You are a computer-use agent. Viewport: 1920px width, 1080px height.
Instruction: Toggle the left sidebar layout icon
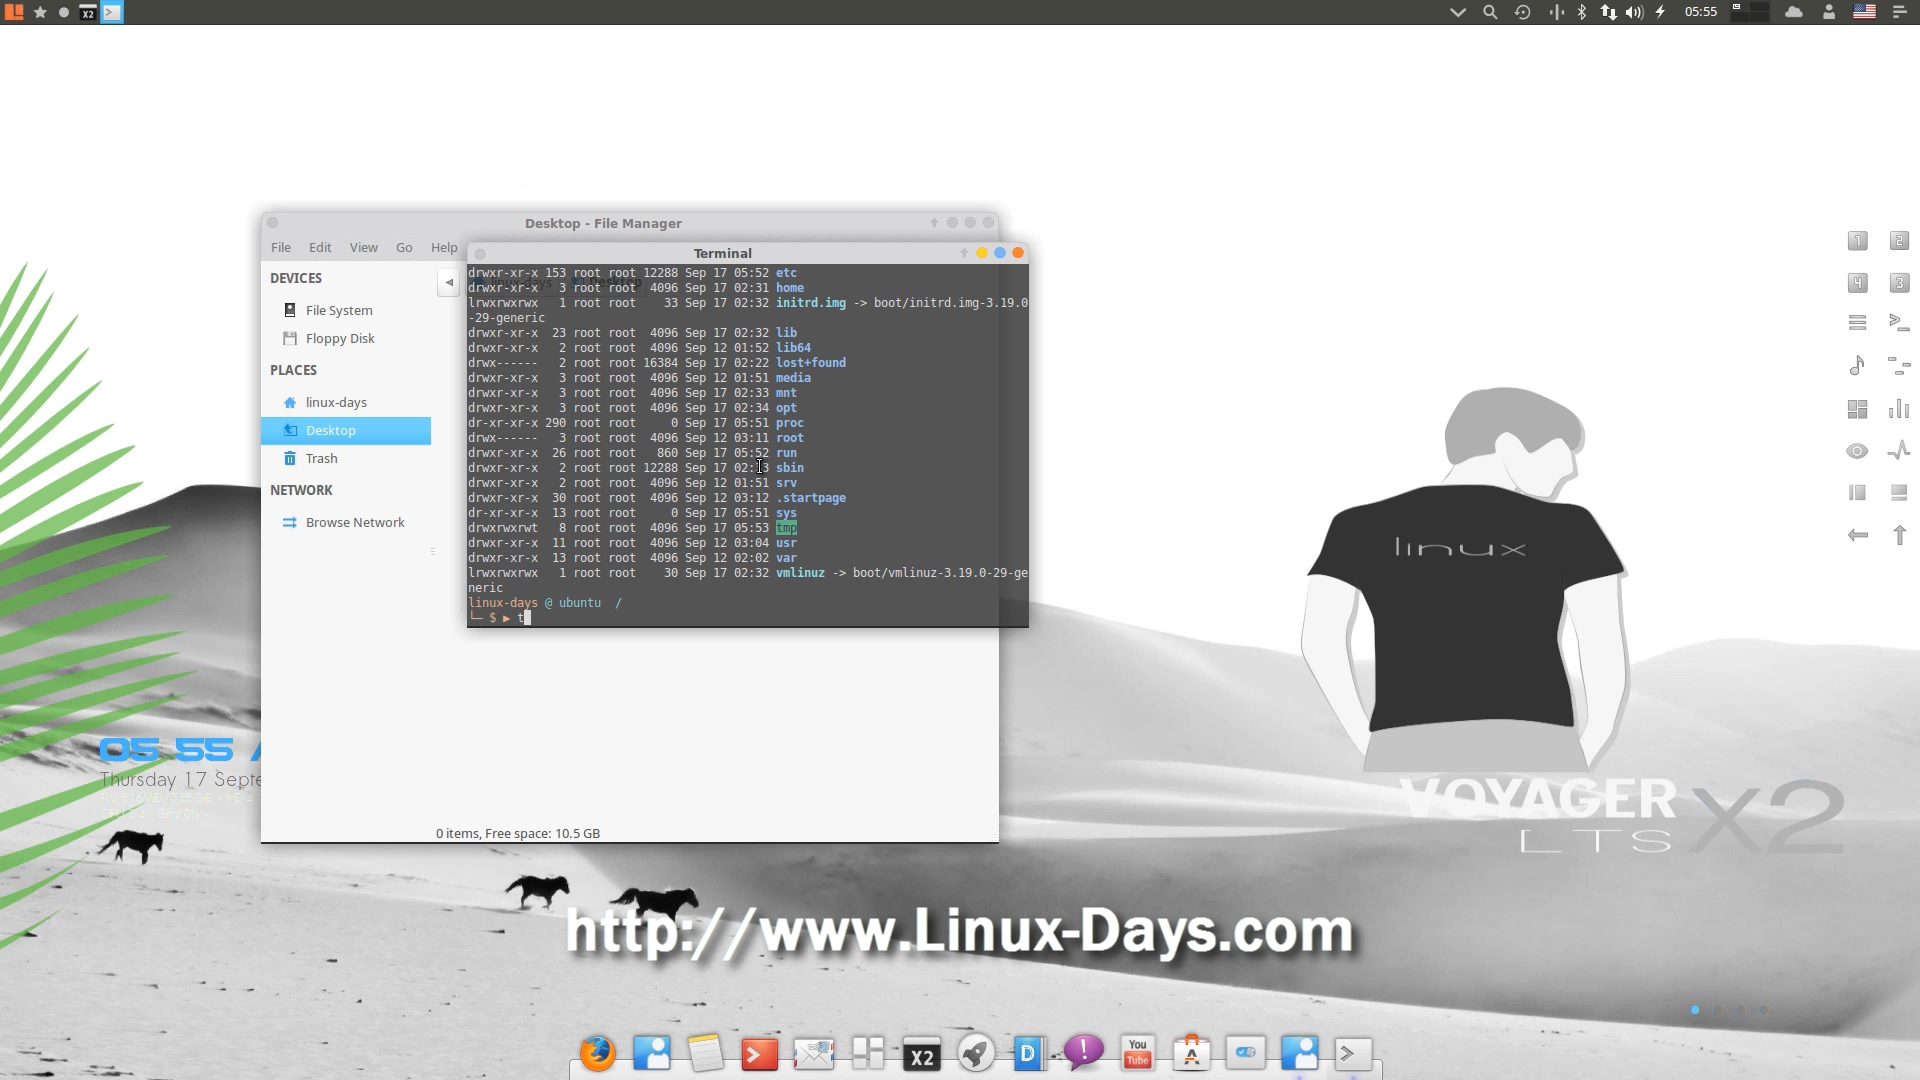1857,493
